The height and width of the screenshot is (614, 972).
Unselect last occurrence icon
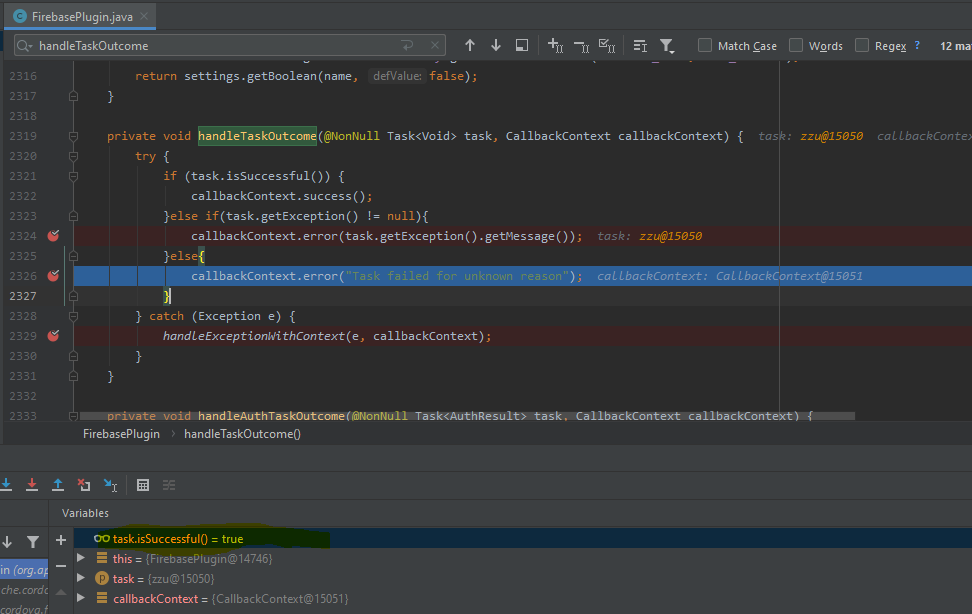[x=581, y=45]
